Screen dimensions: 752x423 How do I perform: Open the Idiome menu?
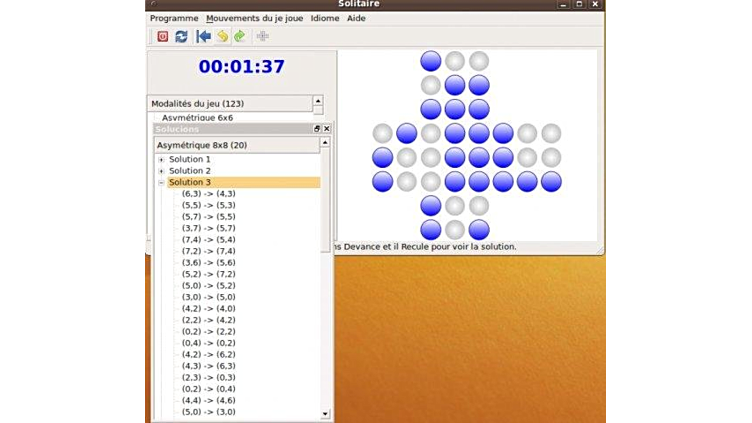(325, 18)
